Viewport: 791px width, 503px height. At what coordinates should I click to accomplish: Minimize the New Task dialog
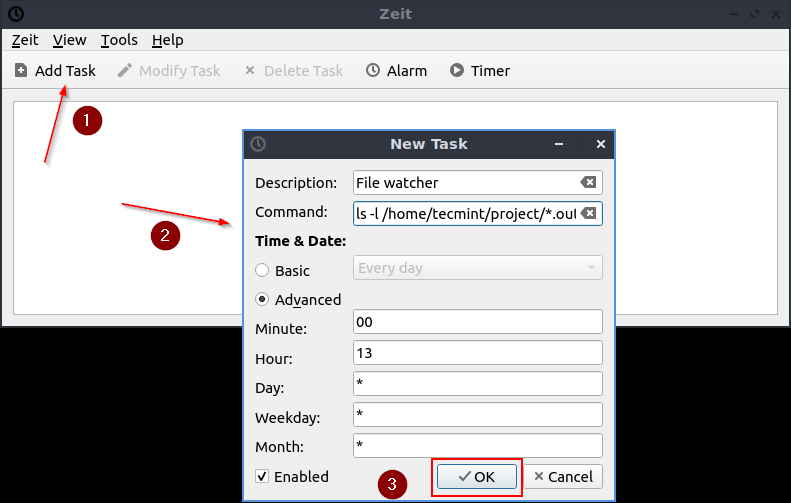tap(558, 144)
